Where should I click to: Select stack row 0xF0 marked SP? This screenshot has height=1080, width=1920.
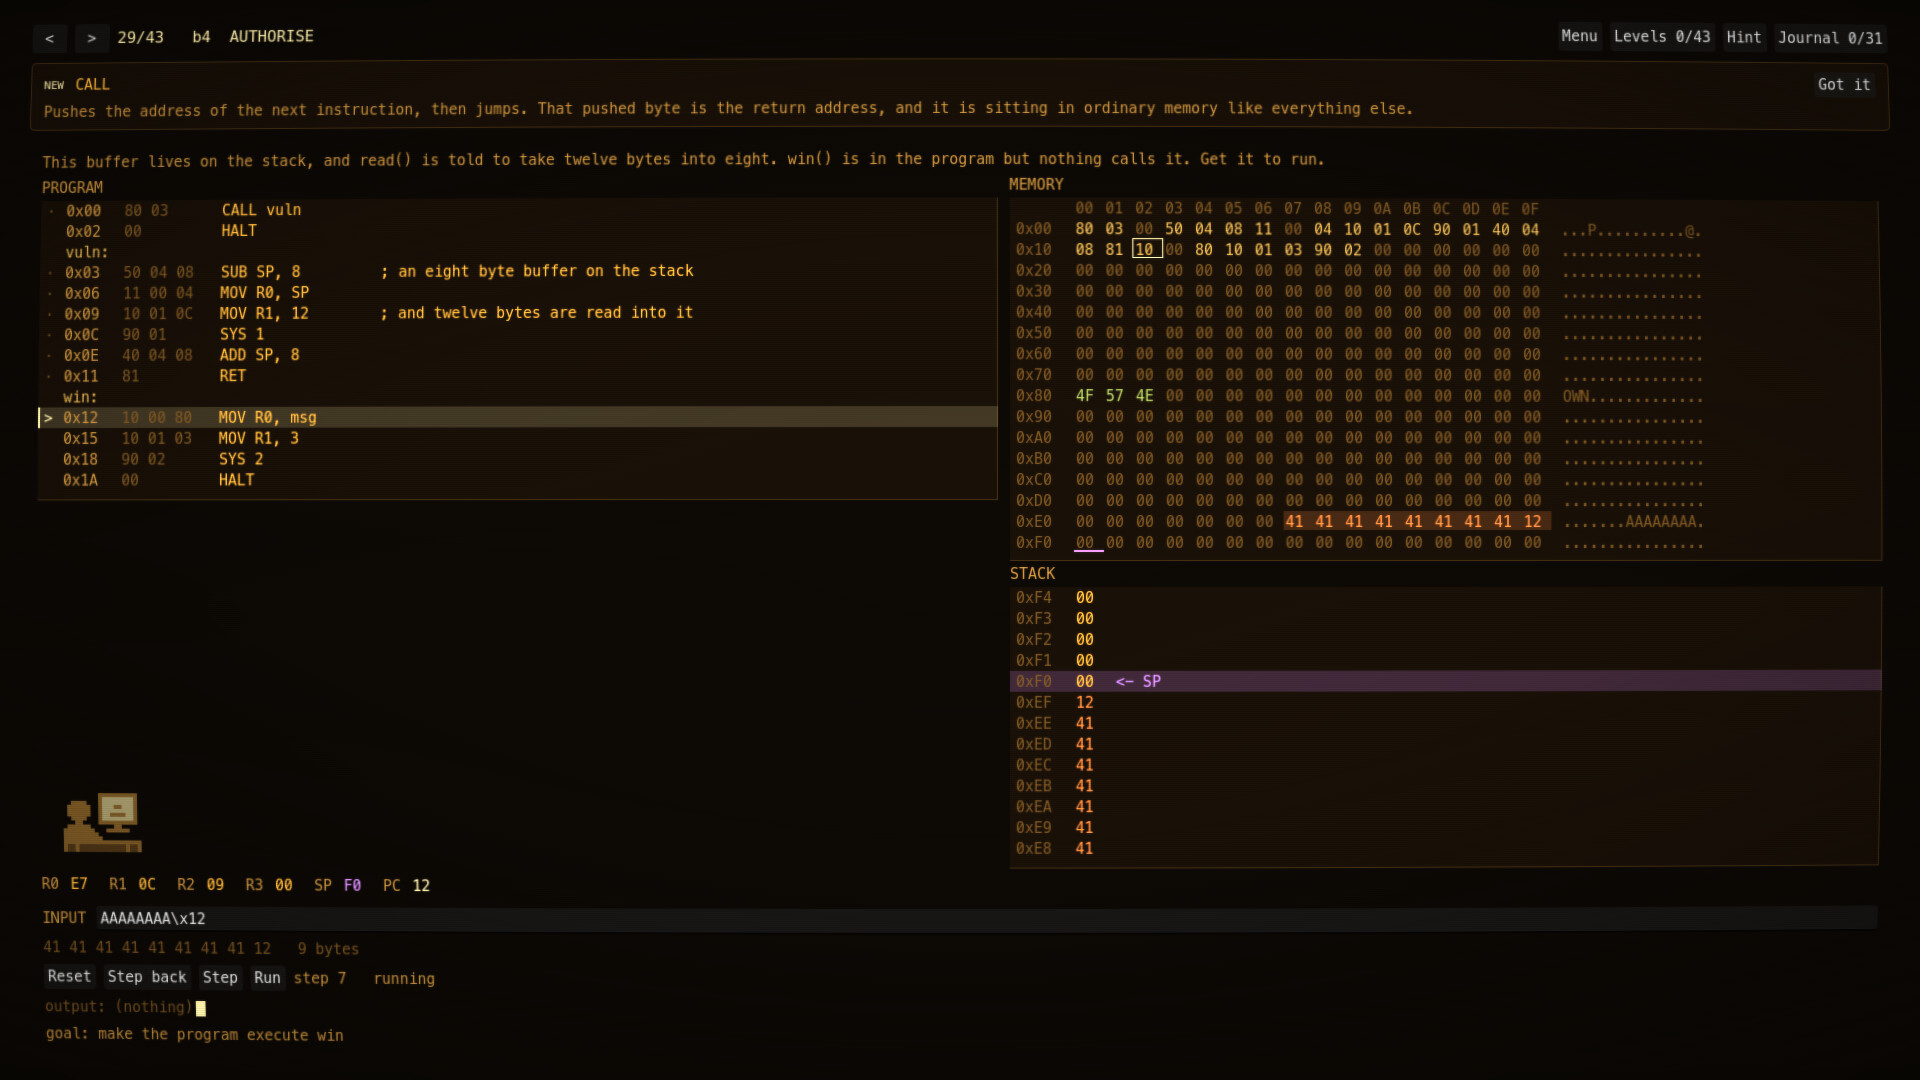point(1445,681)
